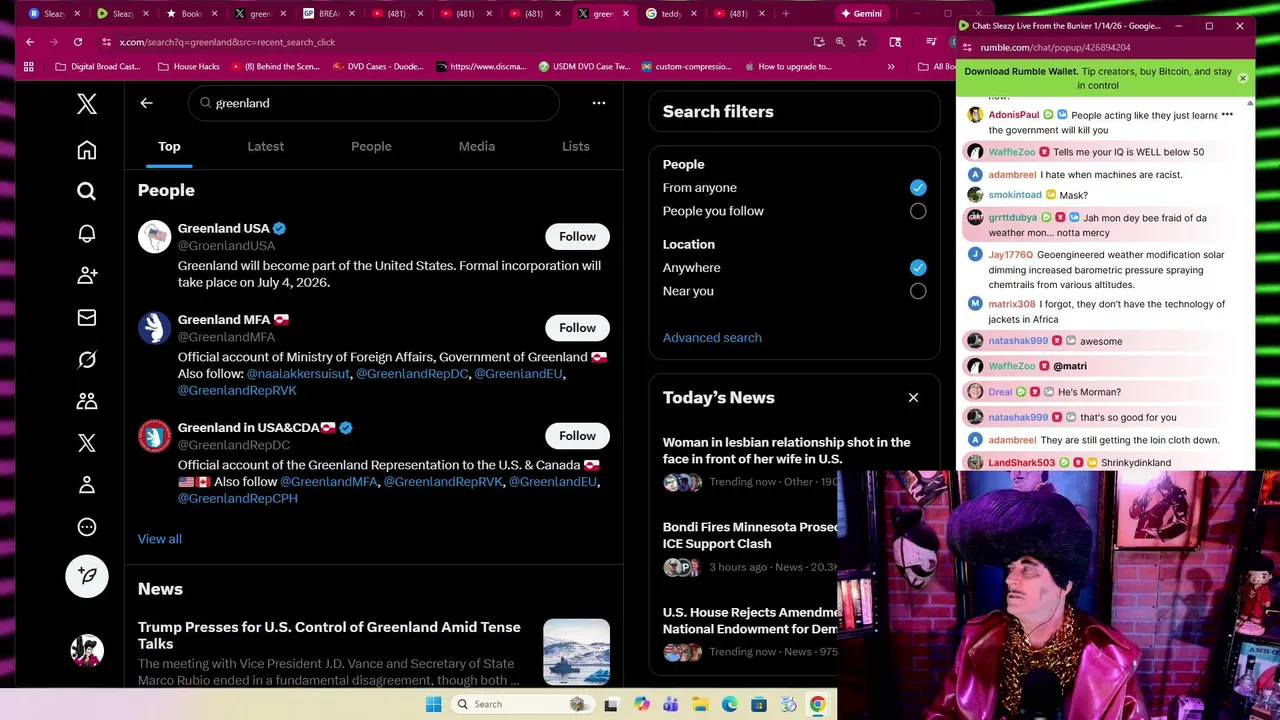Click the browser address bar URL

coord(227,42)
